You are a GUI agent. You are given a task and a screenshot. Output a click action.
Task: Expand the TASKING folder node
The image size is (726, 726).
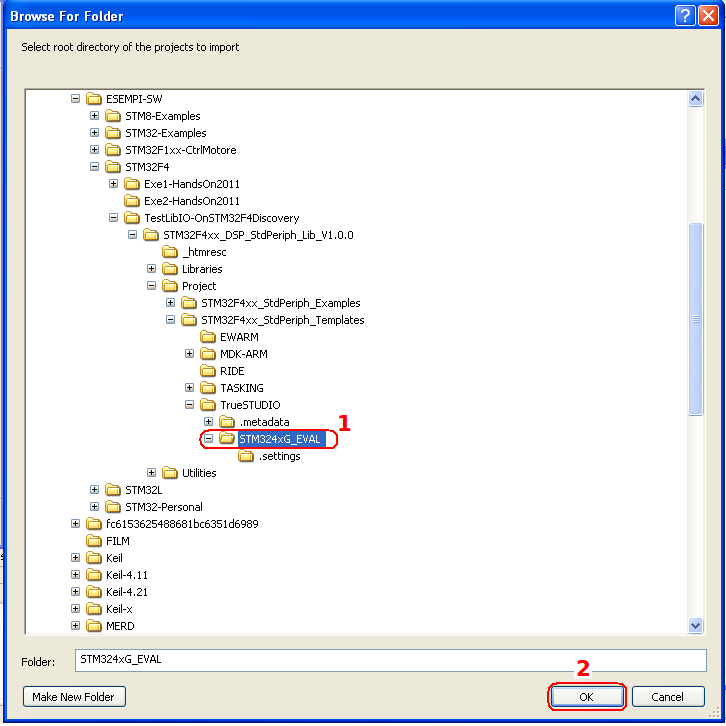coord(189,388)
